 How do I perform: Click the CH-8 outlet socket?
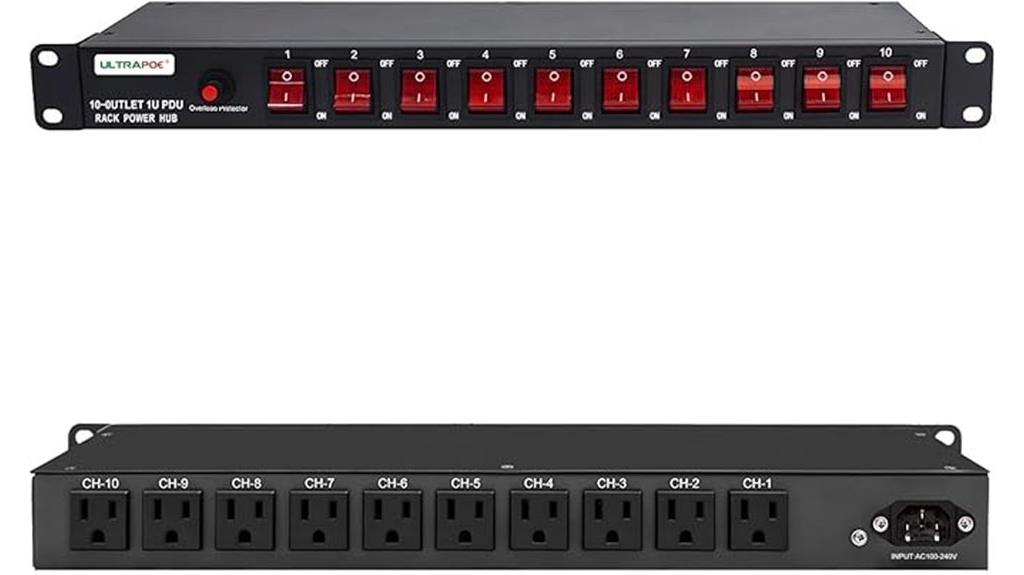click(246, 521)
